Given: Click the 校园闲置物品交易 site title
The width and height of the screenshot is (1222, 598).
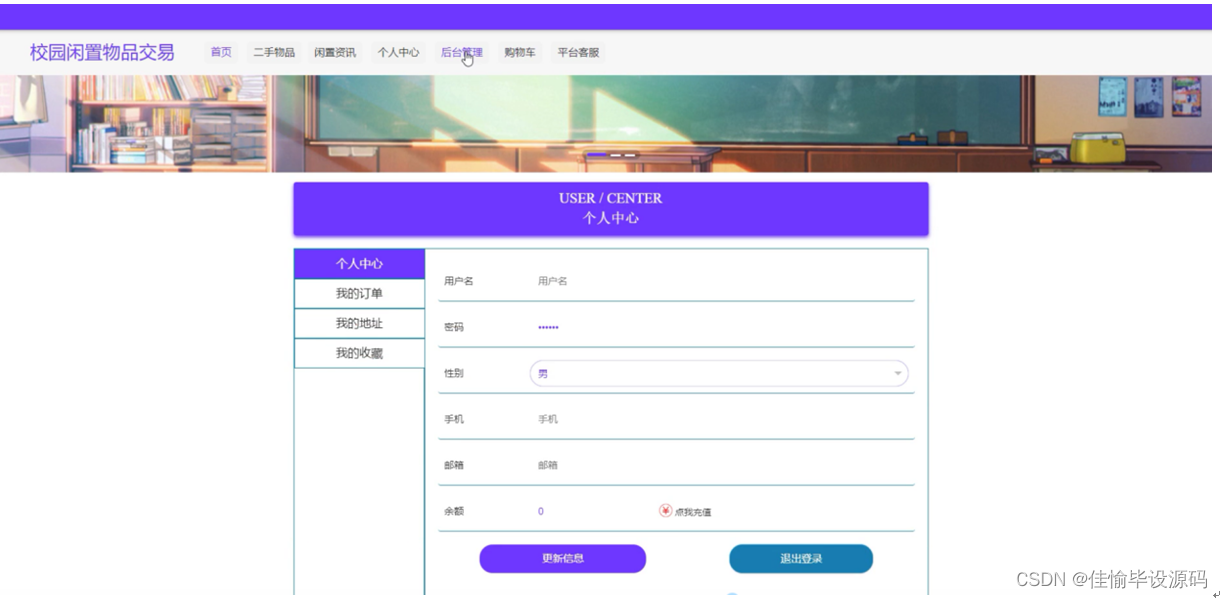Looking at the screenshot, I should point(102,52).
